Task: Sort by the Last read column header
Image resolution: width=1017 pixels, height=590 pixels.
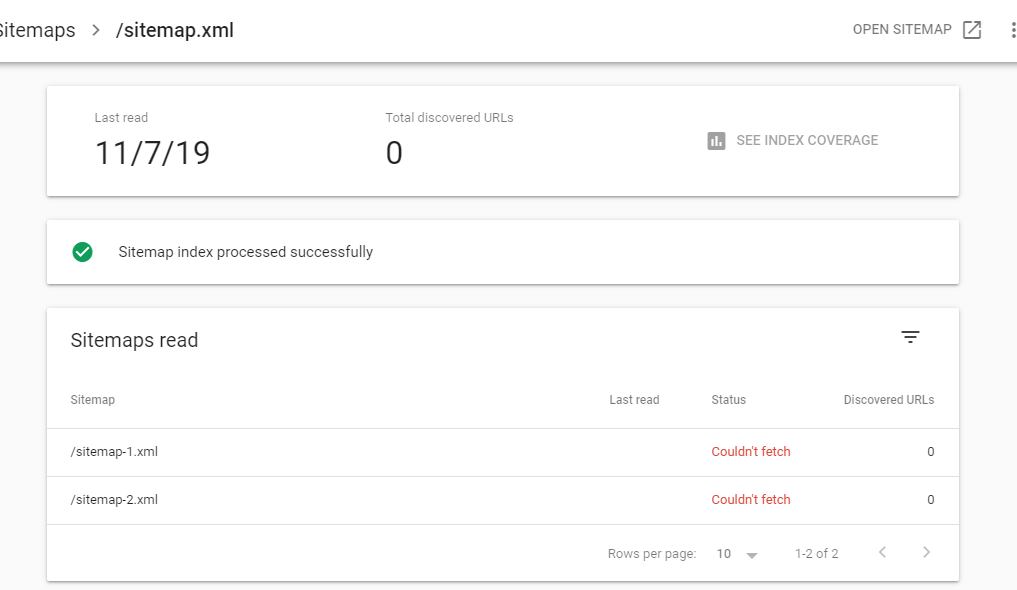Action: tap(634, 400)
